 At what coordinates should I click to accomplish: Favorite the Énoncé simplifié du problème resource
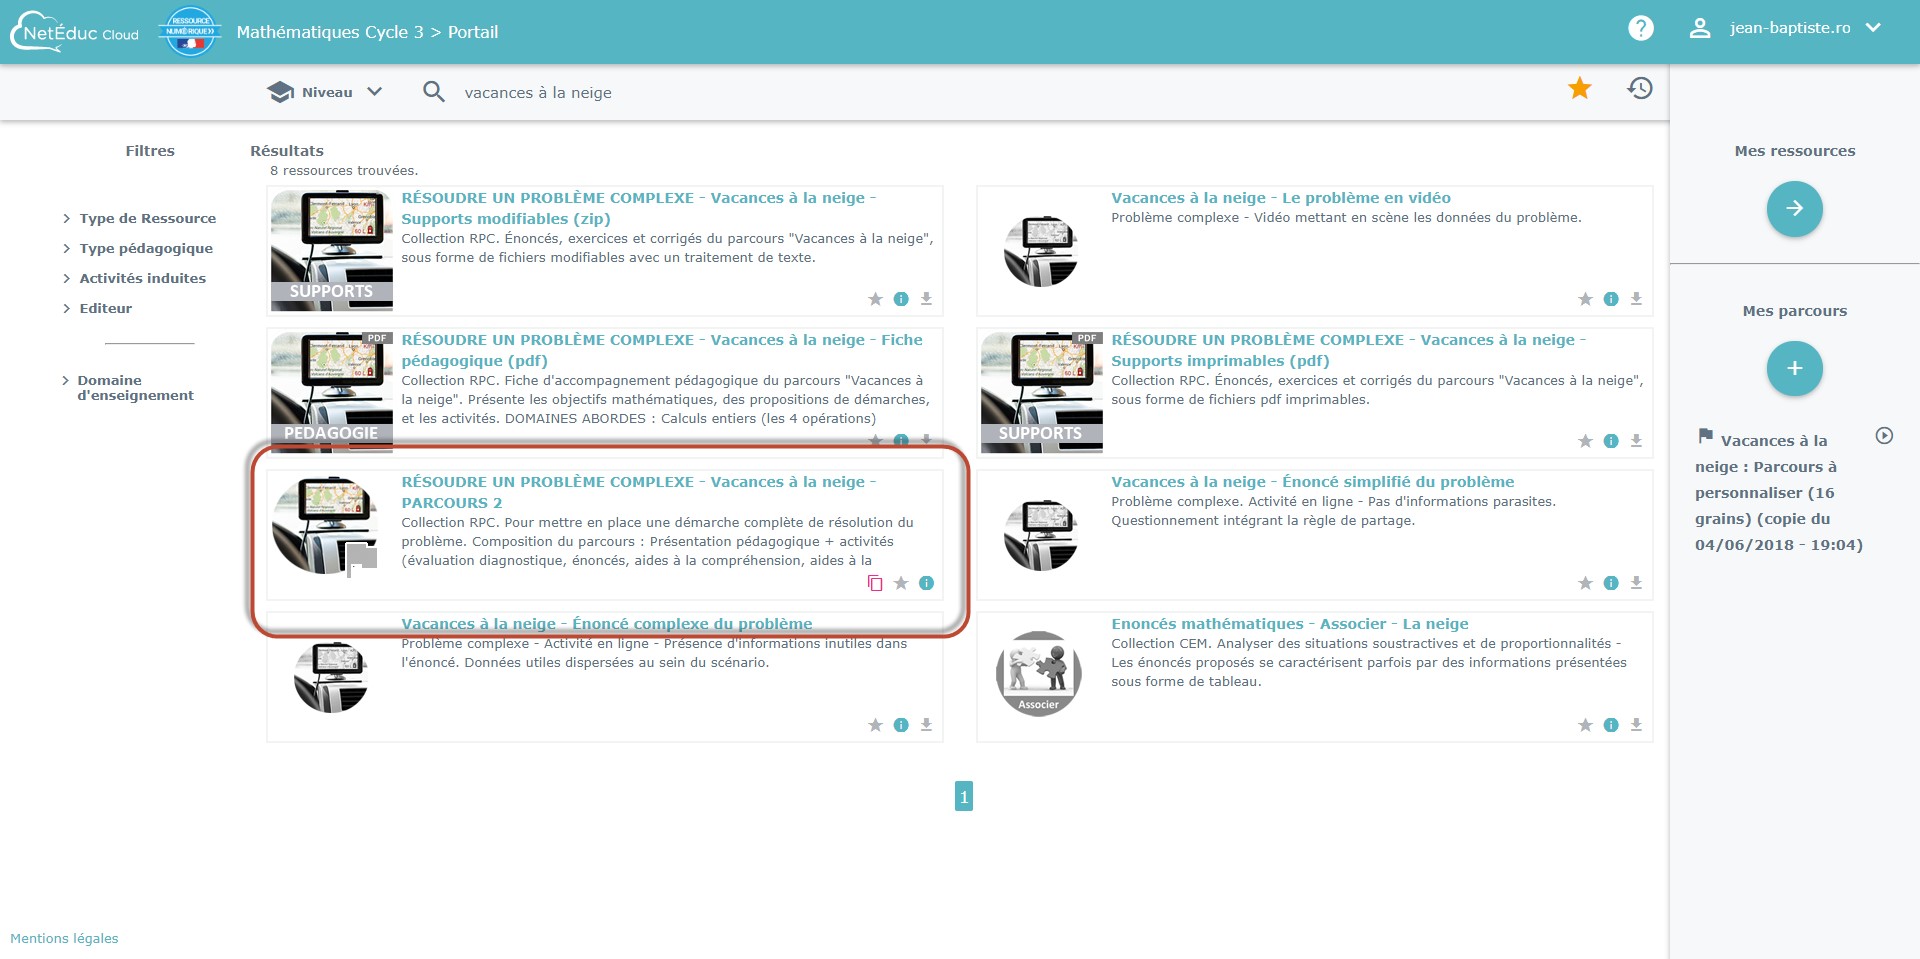coord(1585,583)
